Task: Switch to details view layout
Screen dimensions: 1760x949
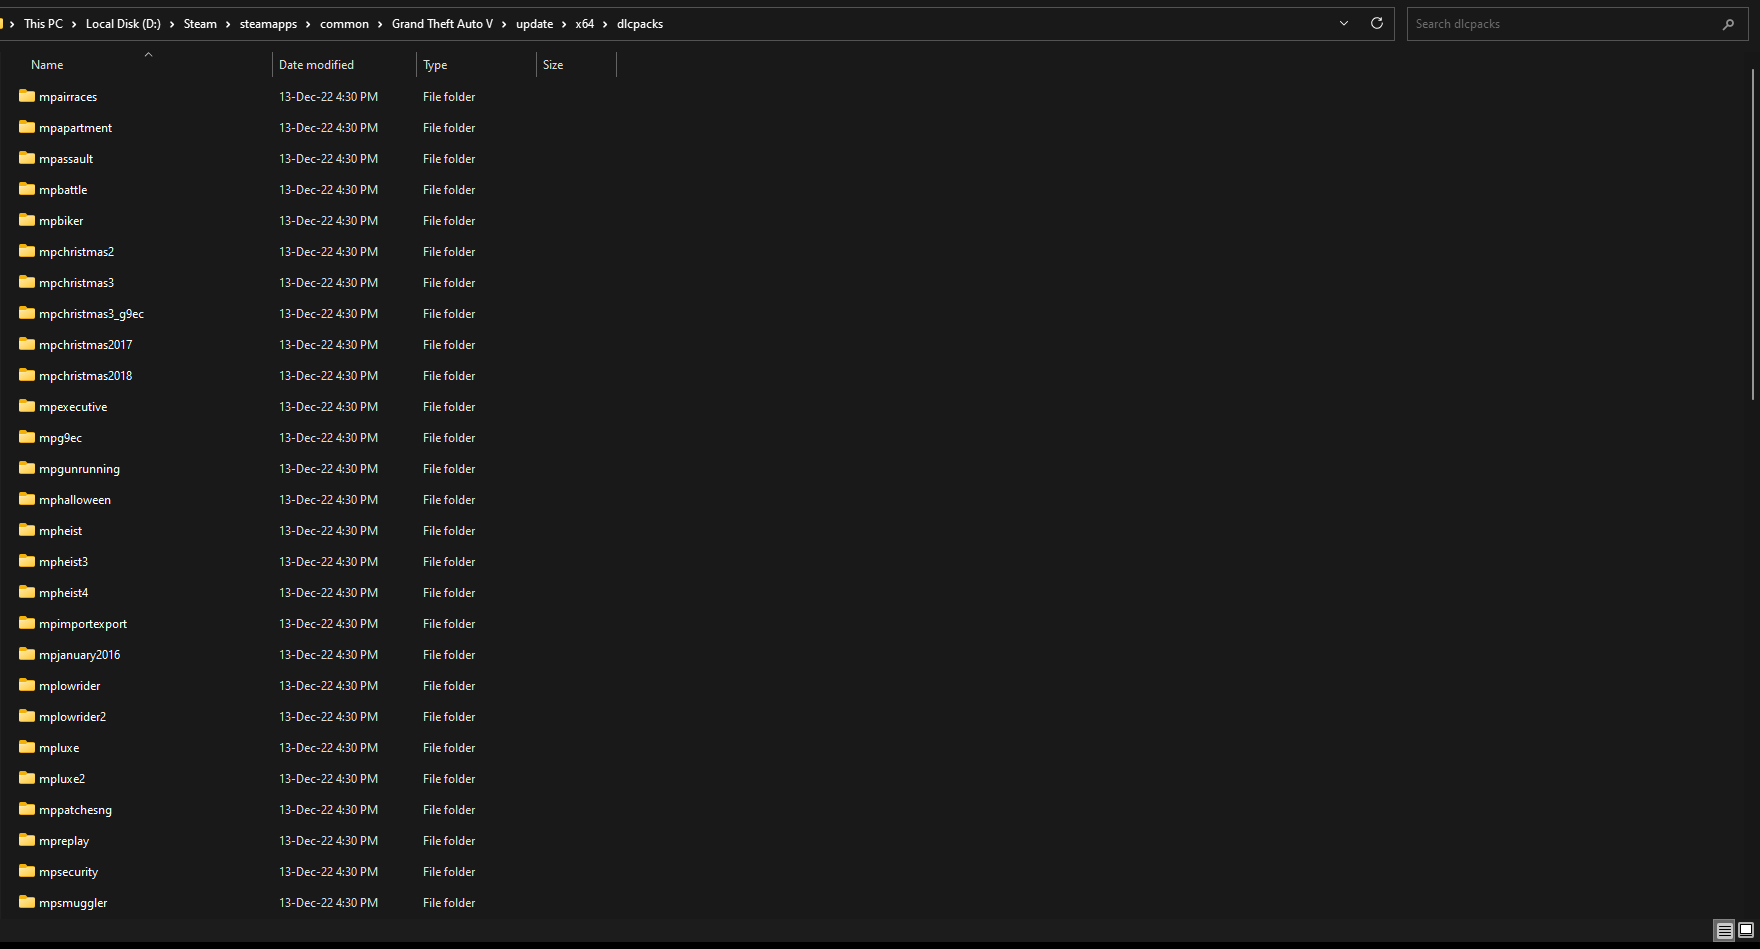Action: tap(1725, 931)
